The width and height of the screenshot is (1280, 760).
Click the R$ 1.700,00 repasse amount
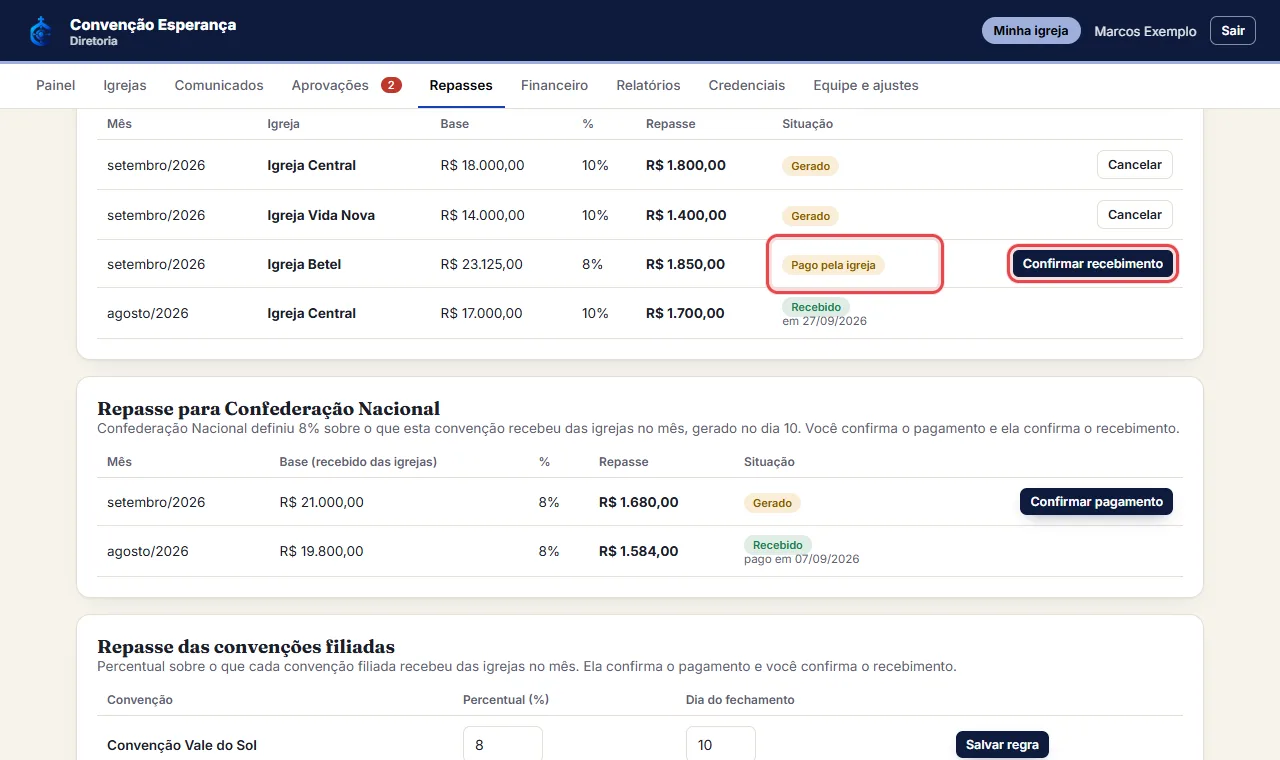(685, 313)
